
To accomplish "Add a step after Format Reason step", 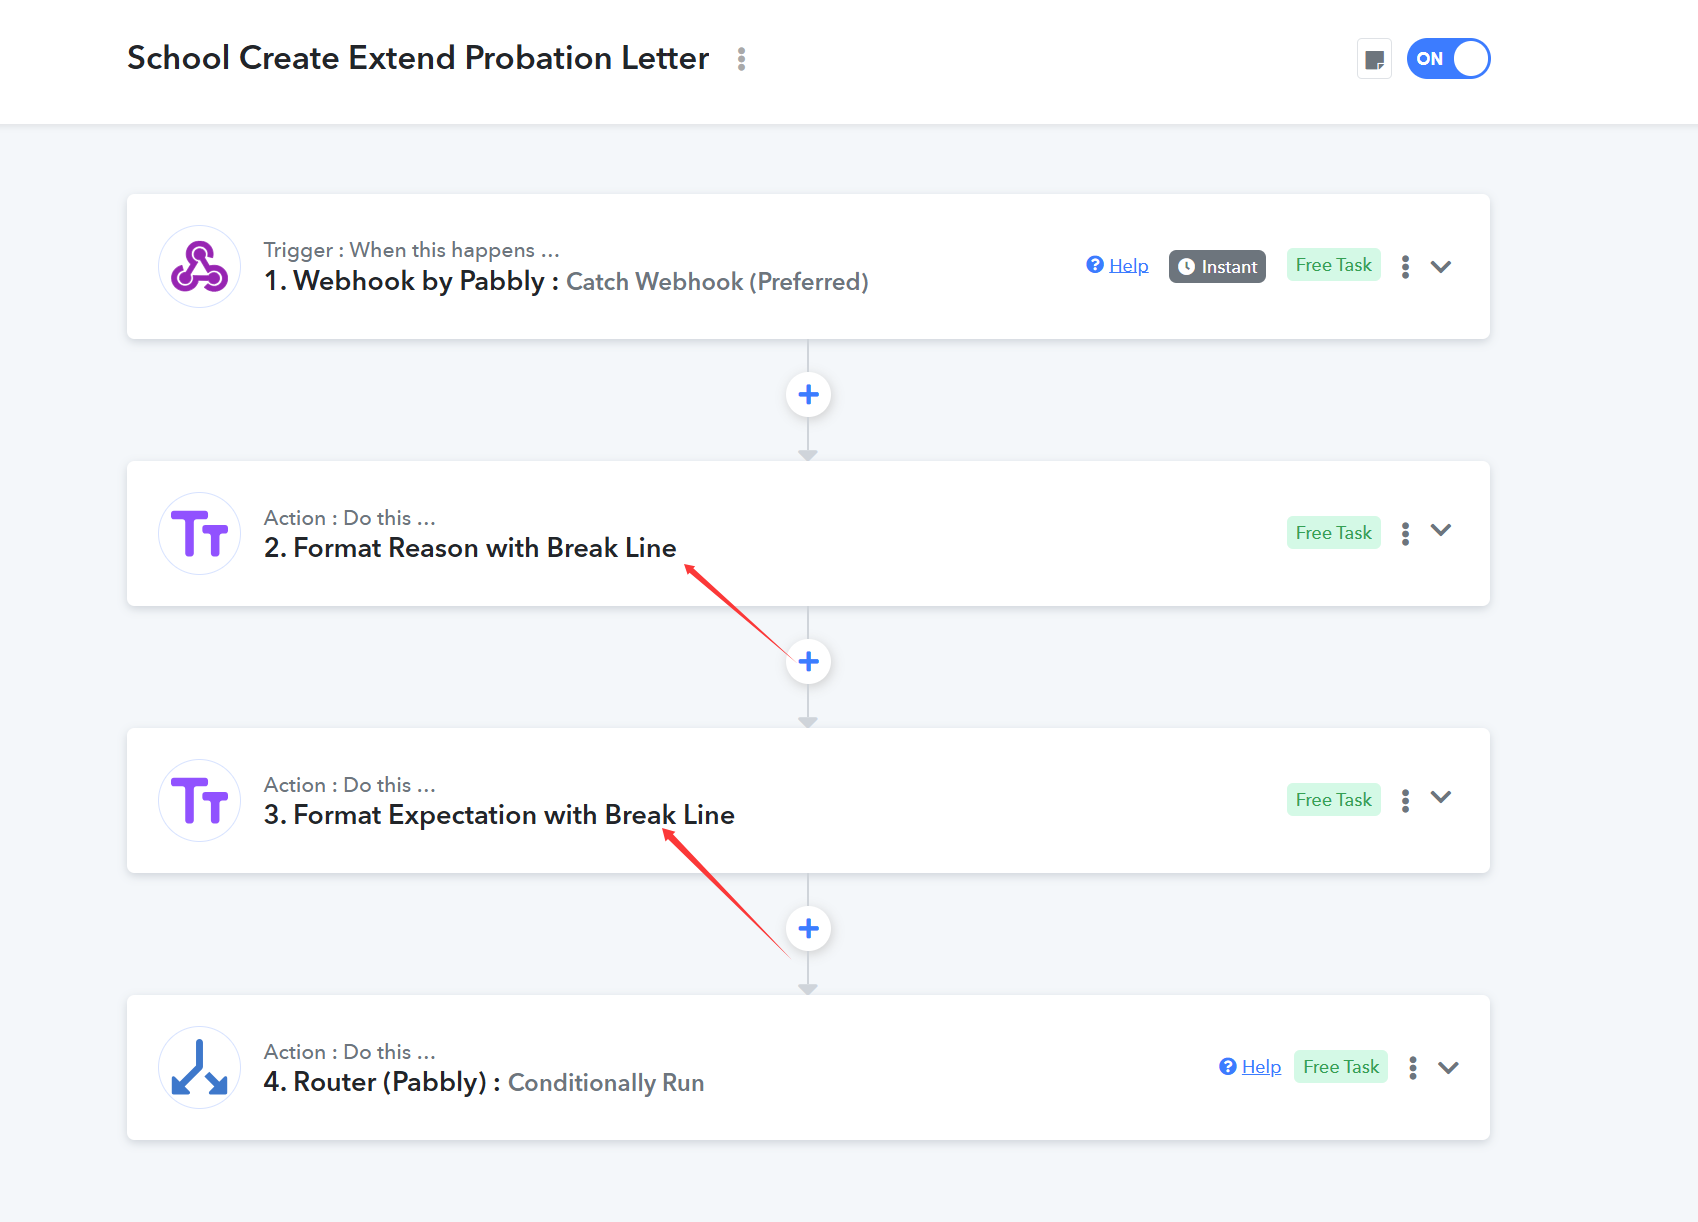I will 808,662.
